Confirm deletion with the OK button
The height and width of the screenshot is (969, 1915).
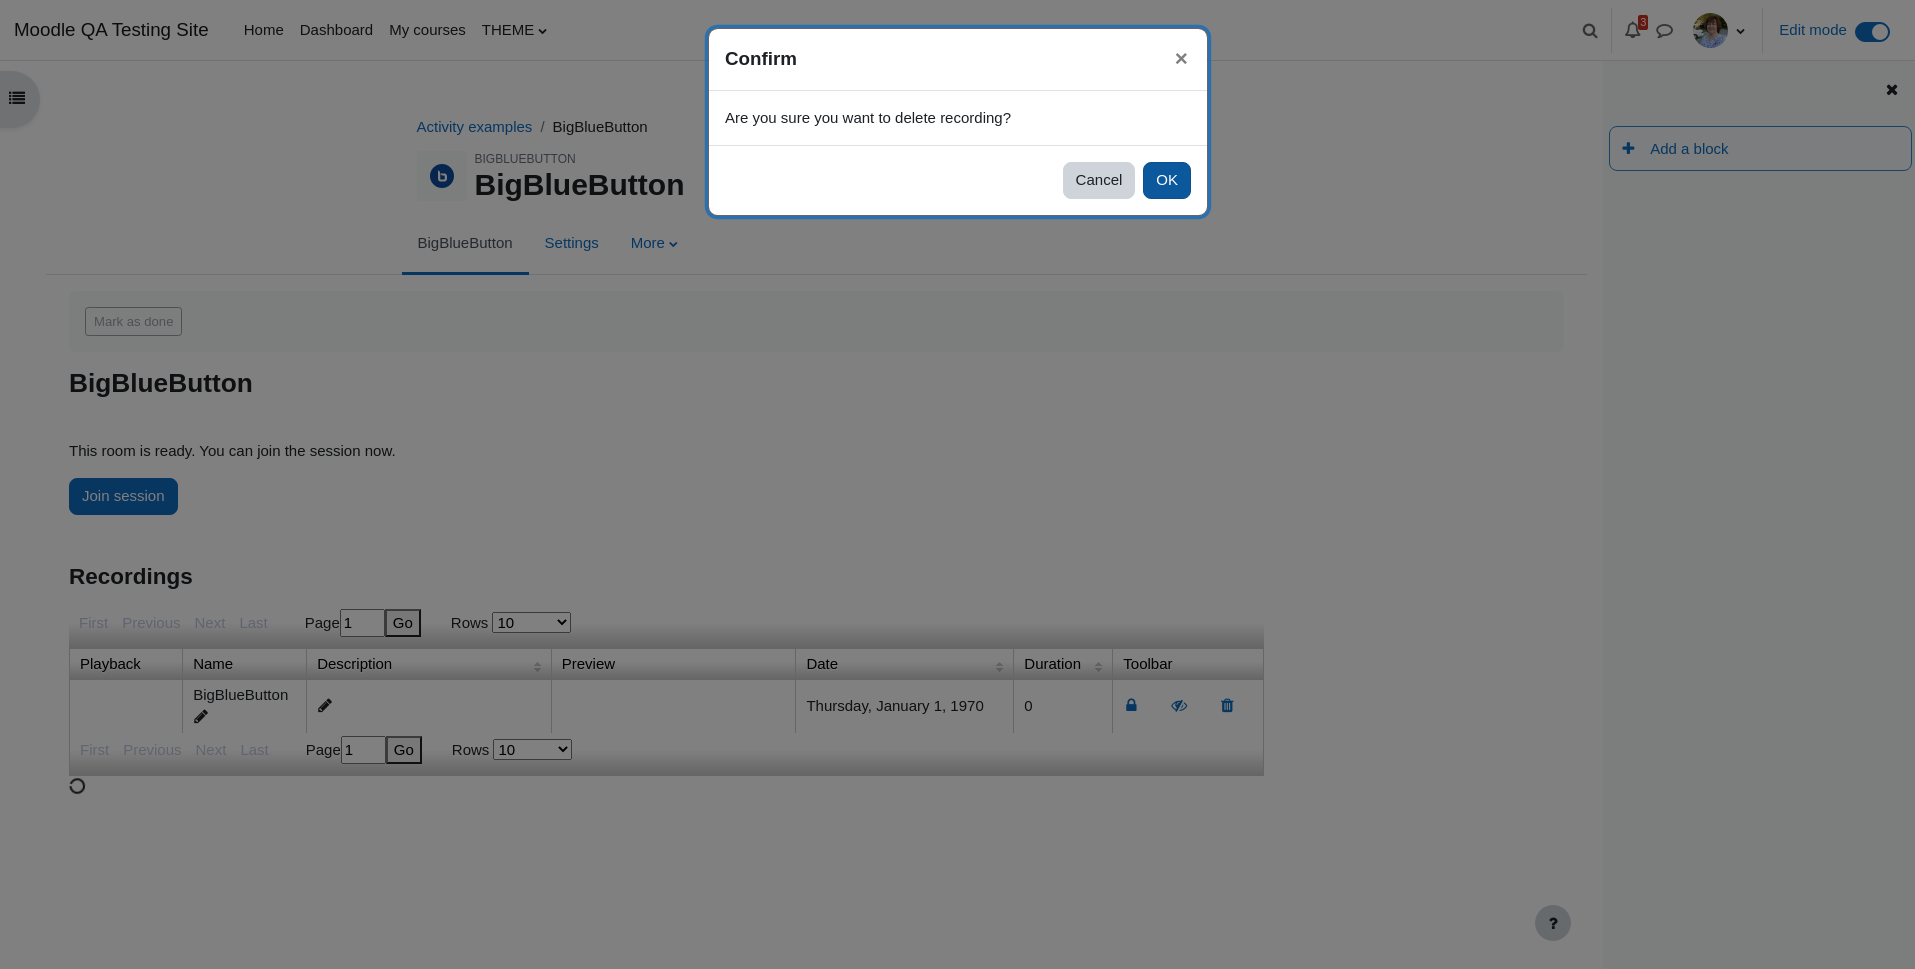pyautogui.click(x=1166, y=180)
